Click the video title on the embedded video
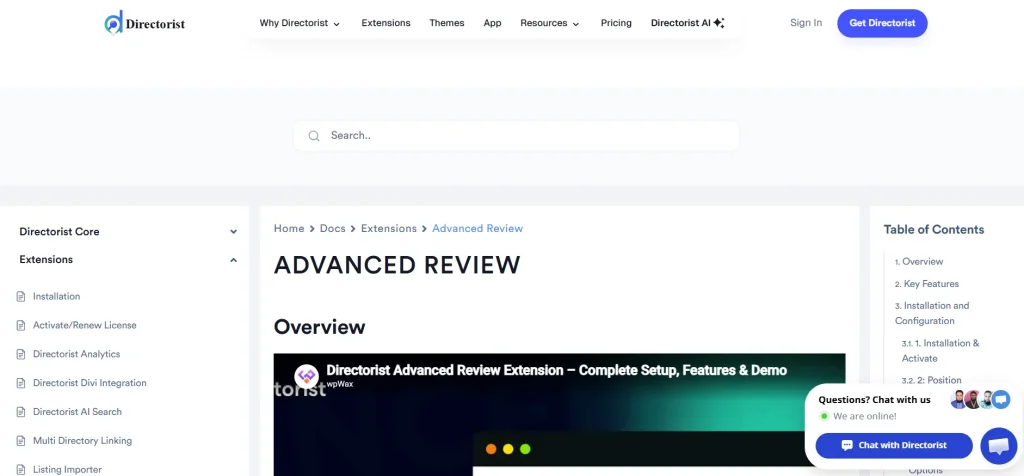1024x476 pixels. pyautogui.click(x=556, y=370)
